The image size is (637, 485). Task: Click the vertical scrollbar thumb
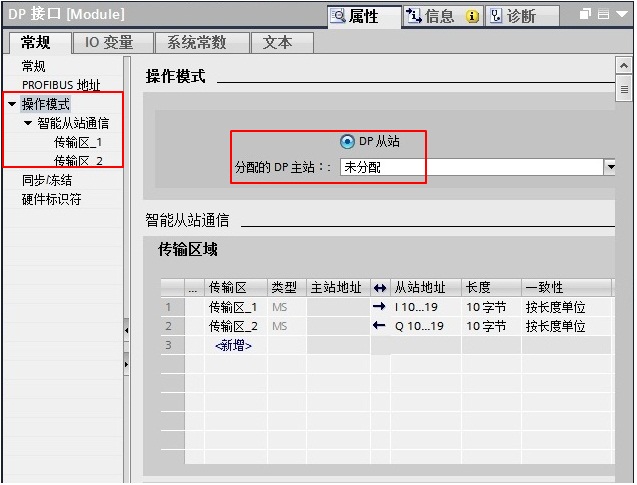pos(624,89)
